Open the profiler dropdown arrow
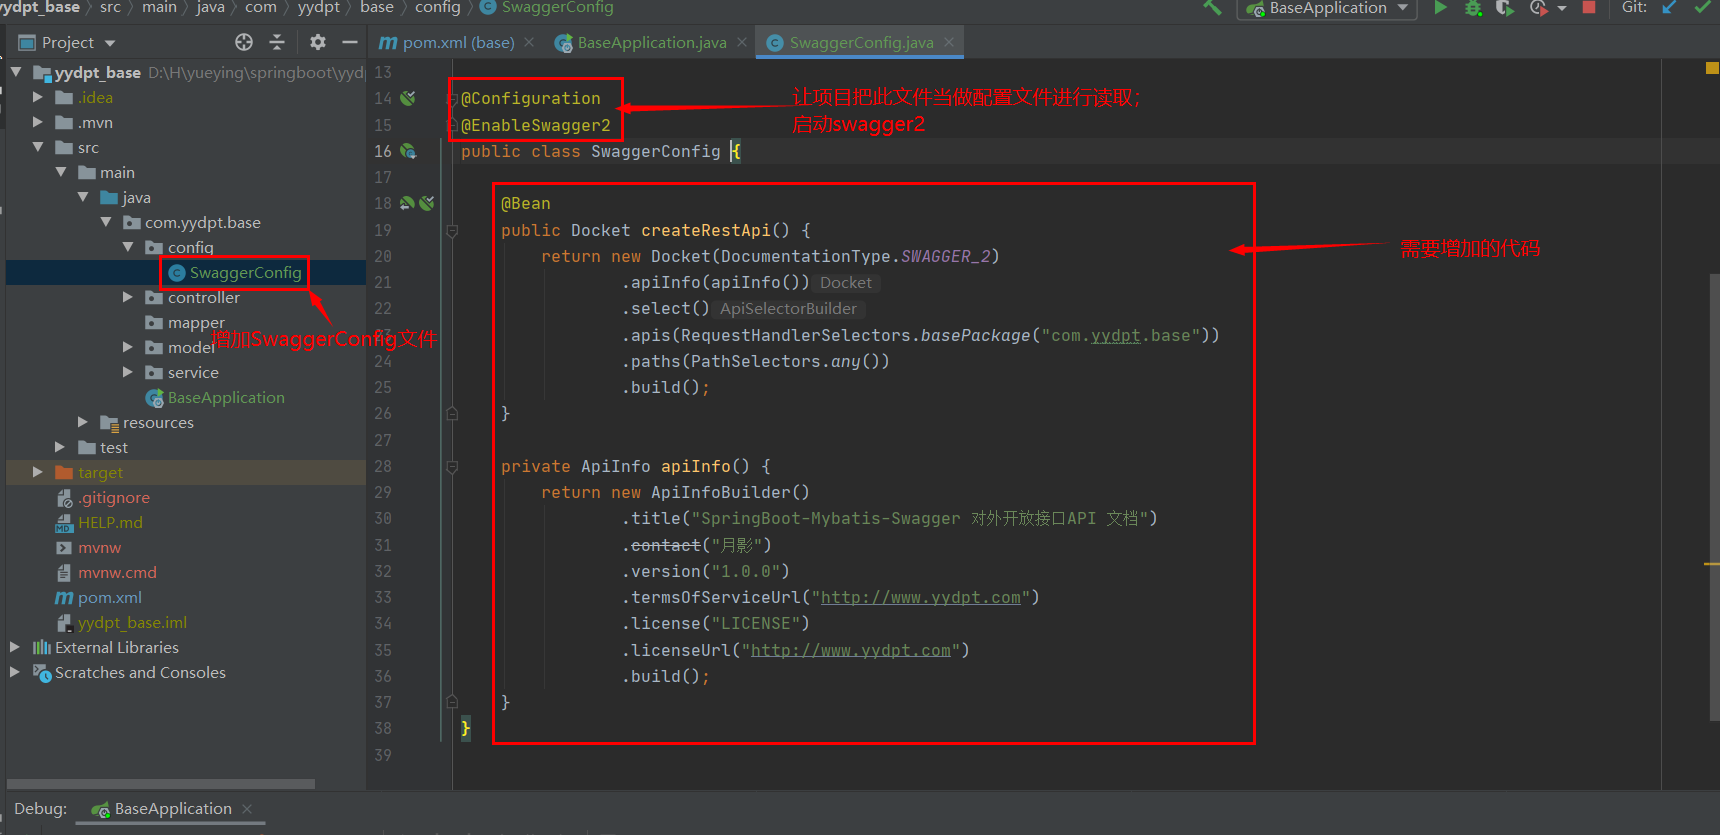Image resolution: width=1720 pixels, height=835 pixels. tap(1562, 8)
